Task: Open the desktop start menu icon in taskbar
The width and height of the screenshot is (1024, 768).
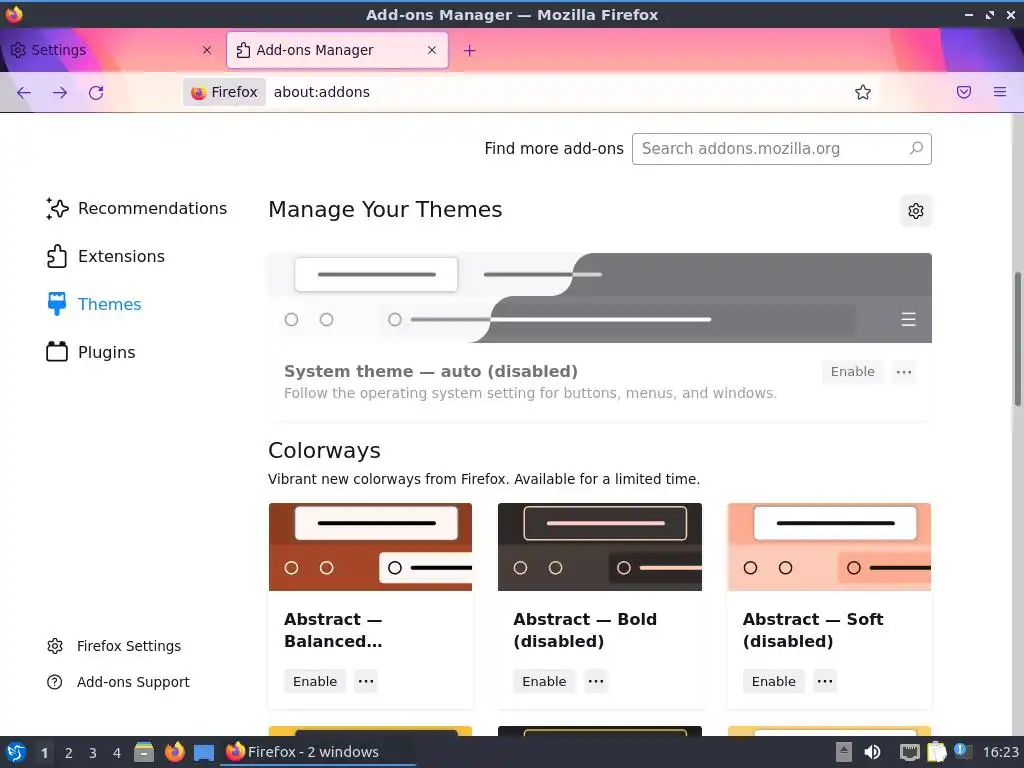Action: click(16, 752)
